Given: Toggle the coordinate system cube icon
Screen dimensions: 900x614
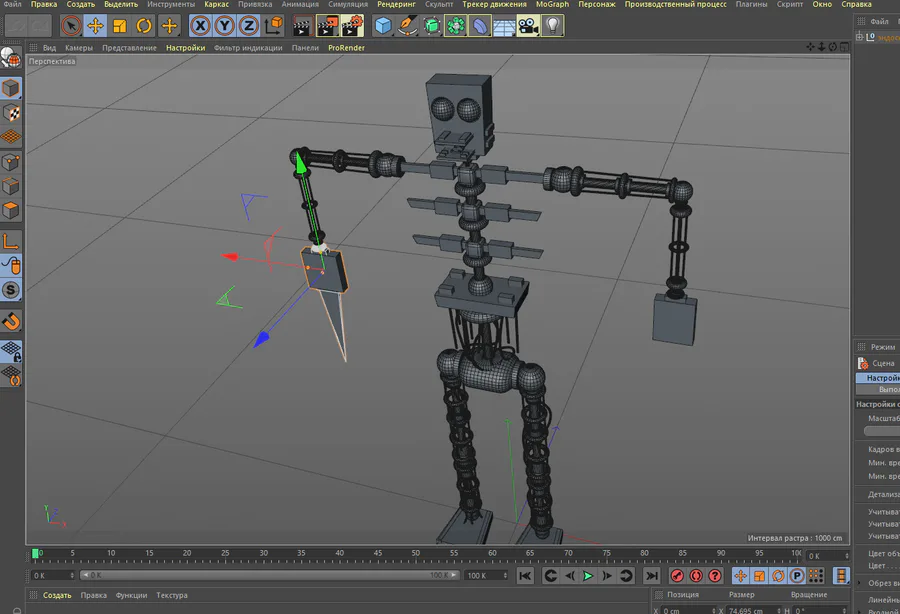Looking at the screenshot, I should 274,26.
